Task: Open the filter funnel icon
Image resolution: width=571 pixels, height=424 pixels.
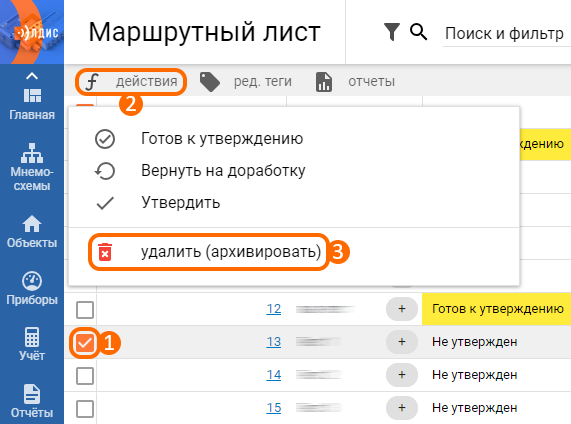Action: click(x=392, y=32)
